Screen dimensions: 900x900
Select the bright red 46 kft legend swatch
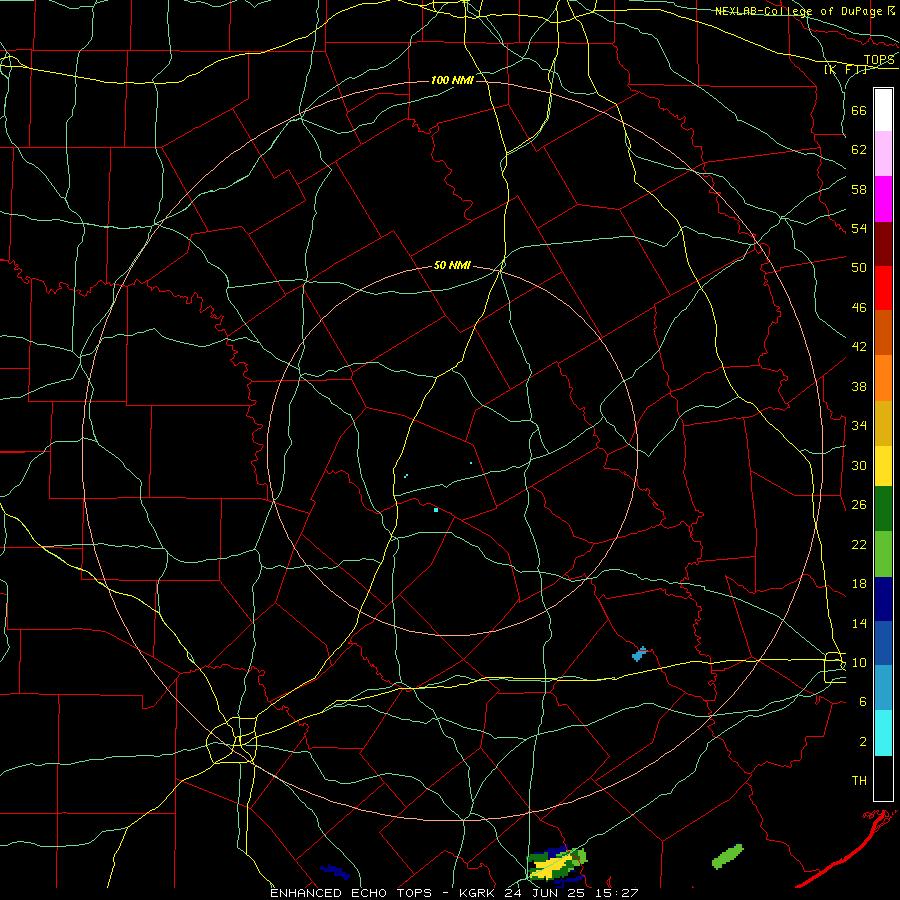883,288
